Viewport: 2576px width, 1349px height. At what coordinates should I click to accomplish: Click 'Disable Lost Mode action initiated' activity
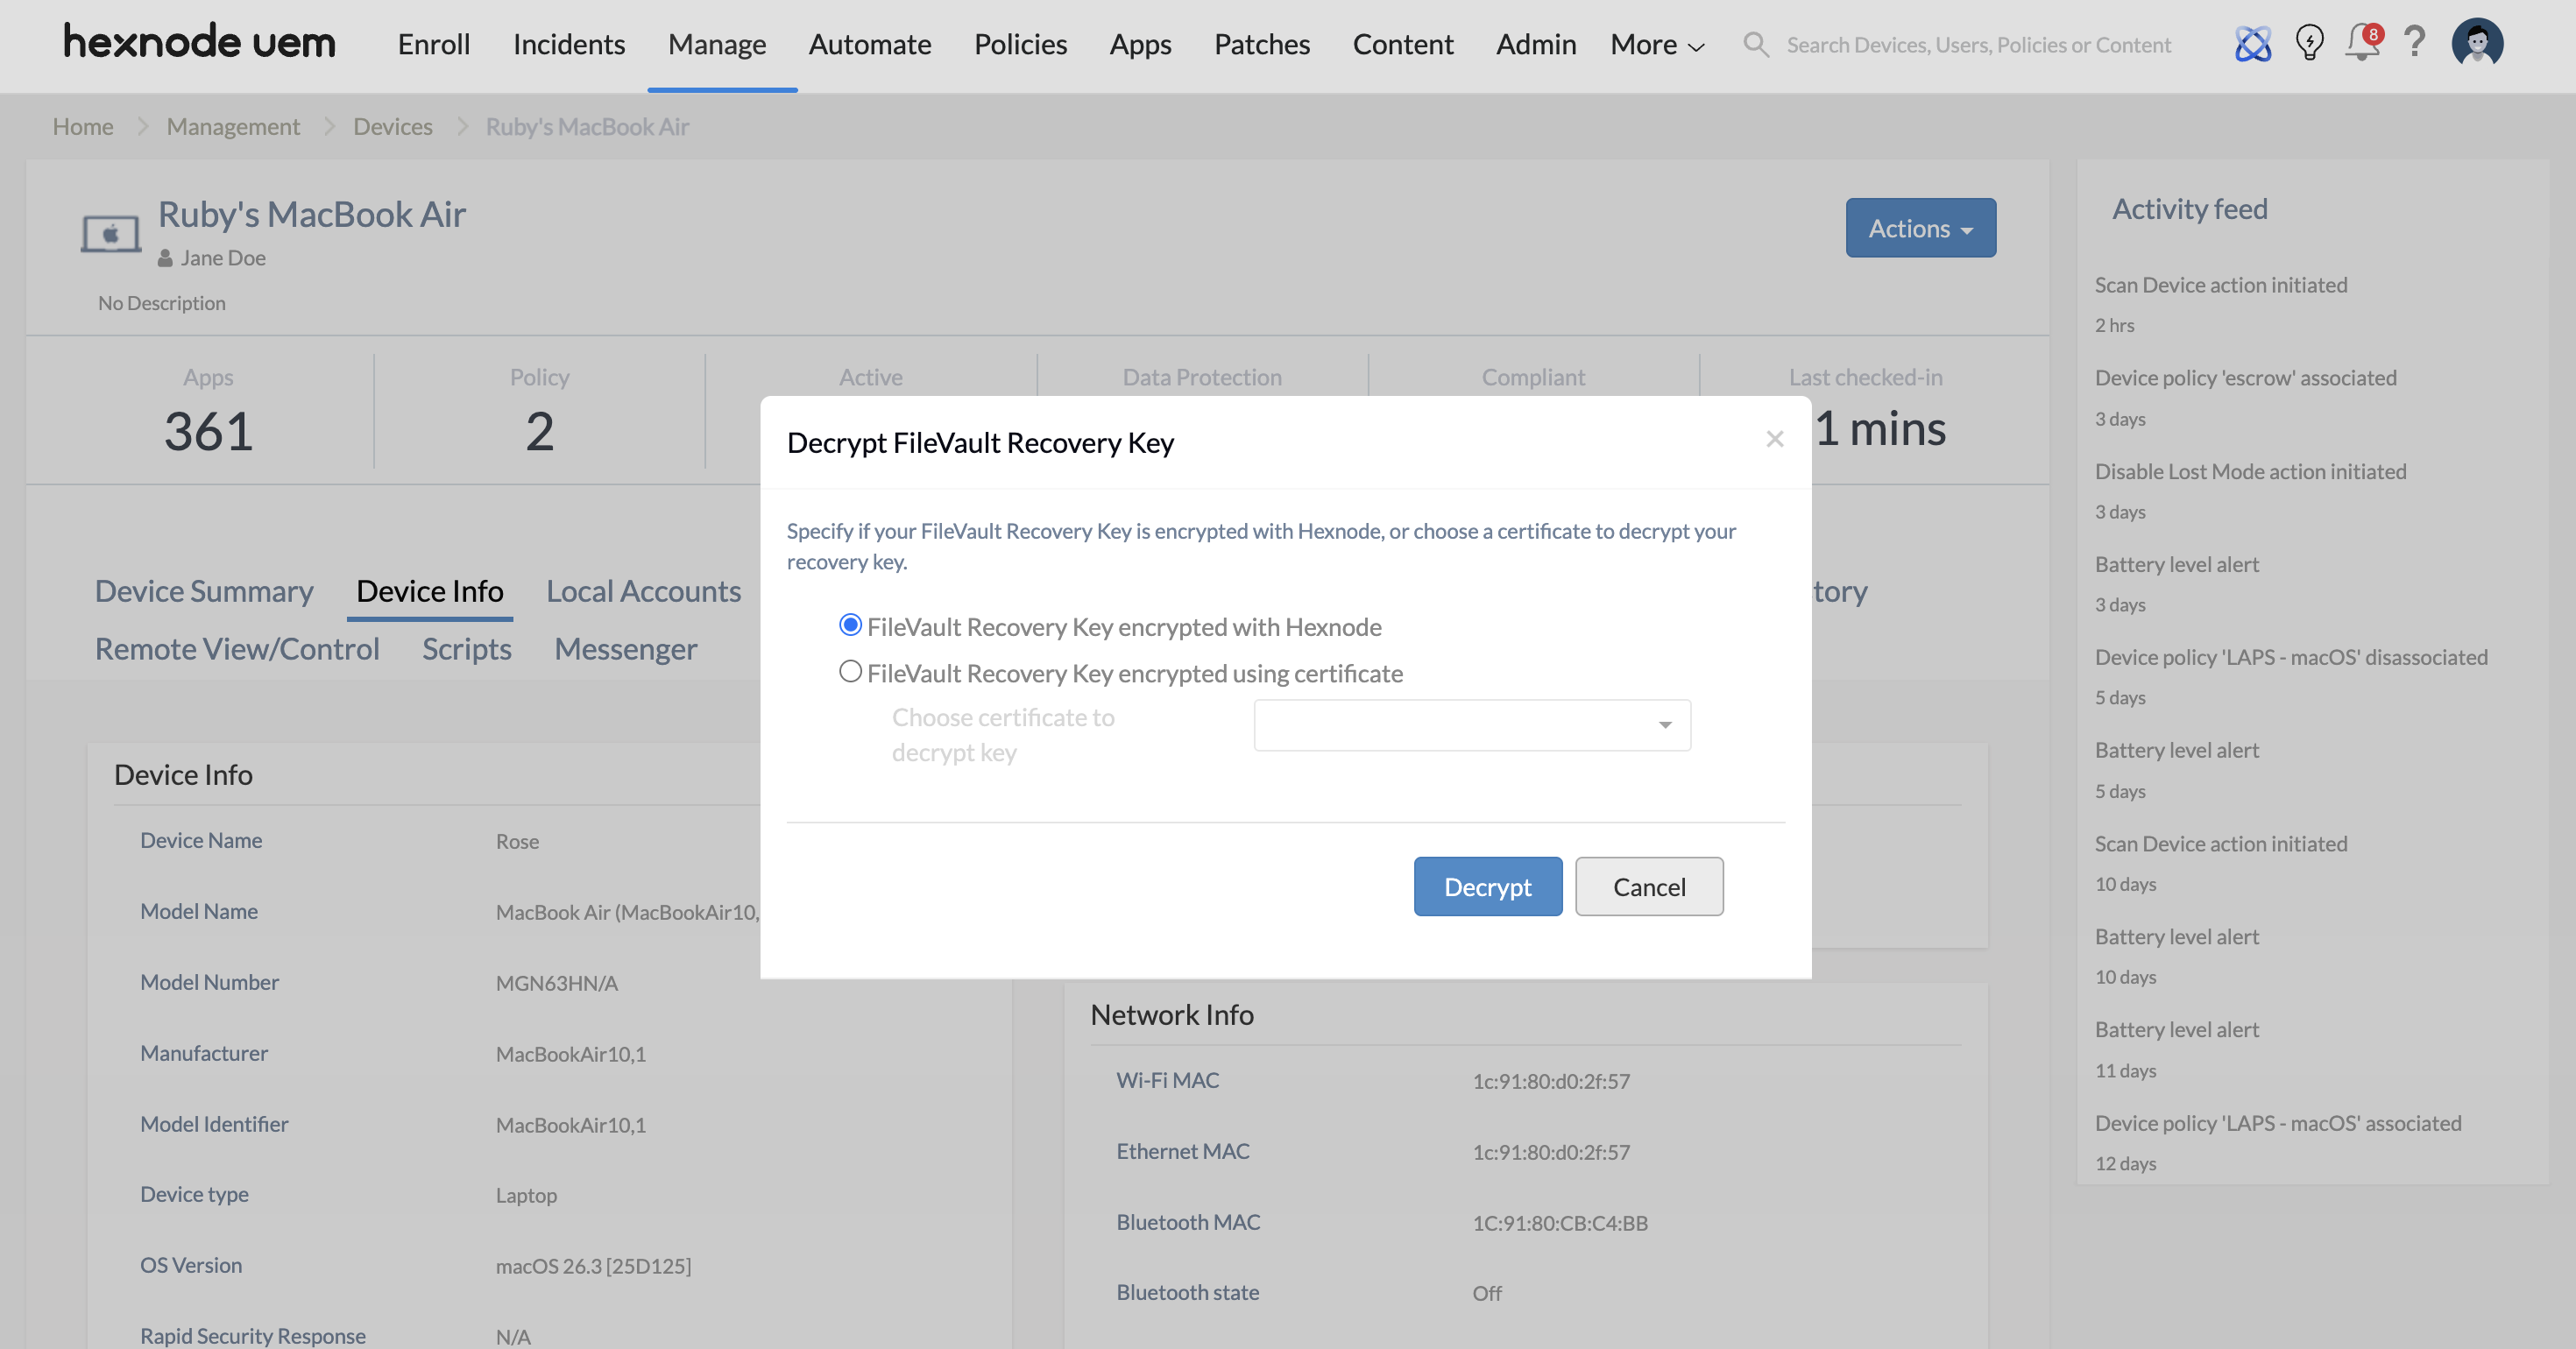[2250, 471]
